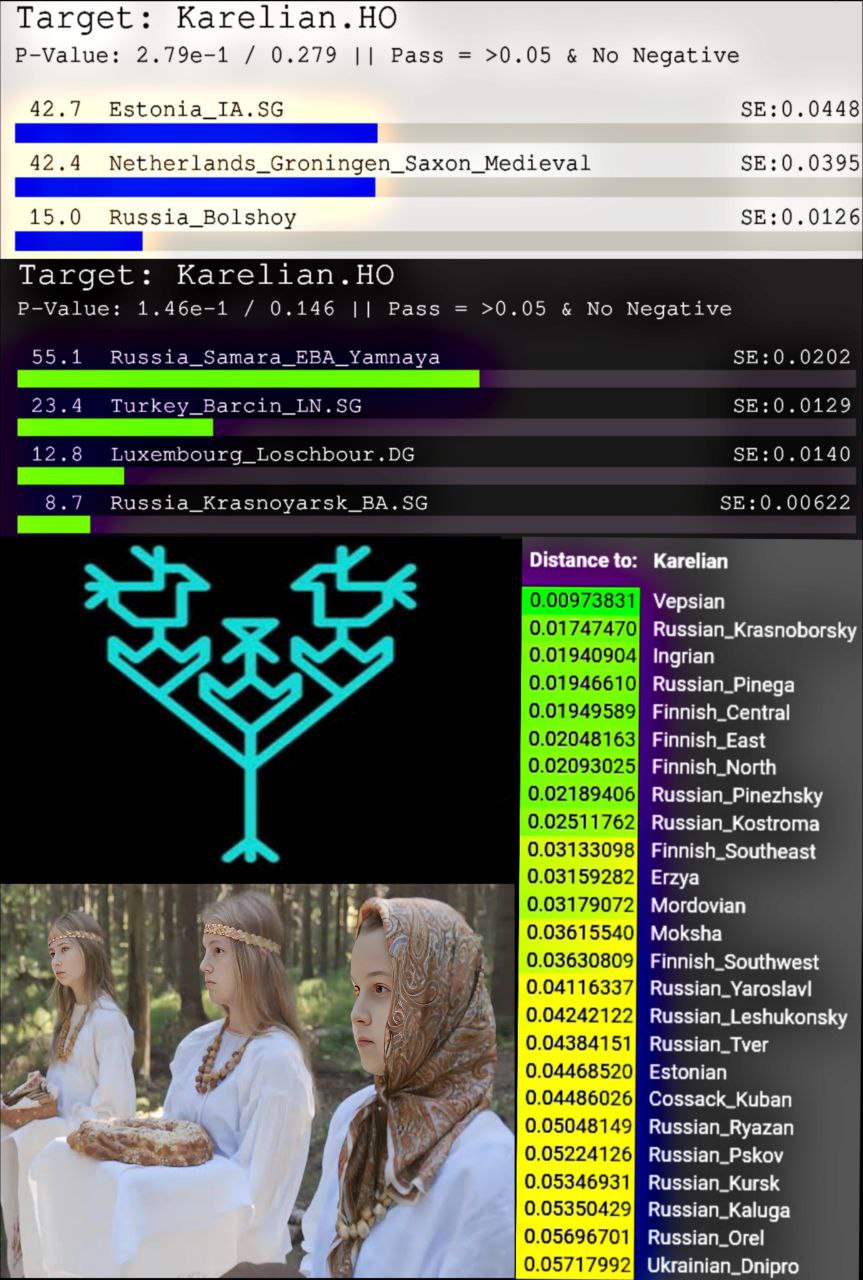Select the 'SE:0.00622' value
This screenshot has width=863, height=1280.
coord(786,502)
